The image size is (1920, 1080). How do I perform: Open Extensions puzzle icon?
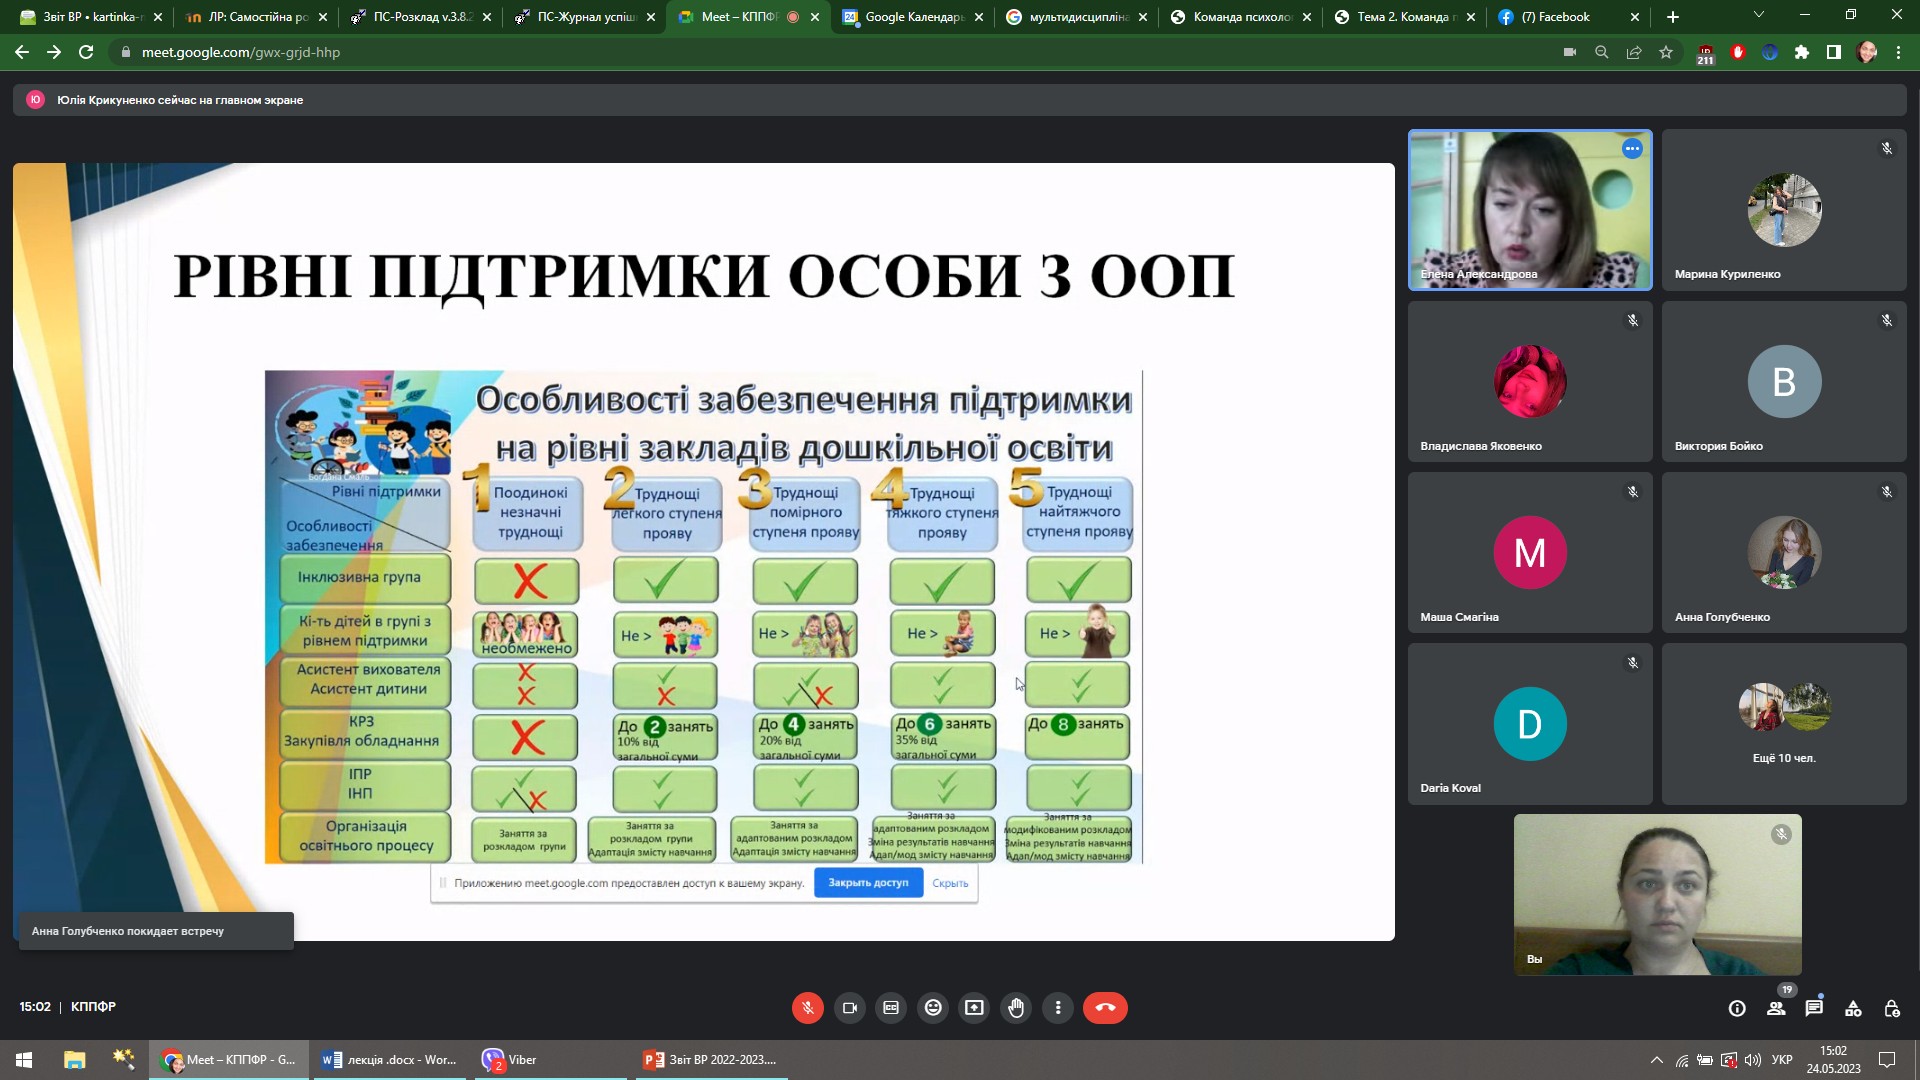(1802, 52)
